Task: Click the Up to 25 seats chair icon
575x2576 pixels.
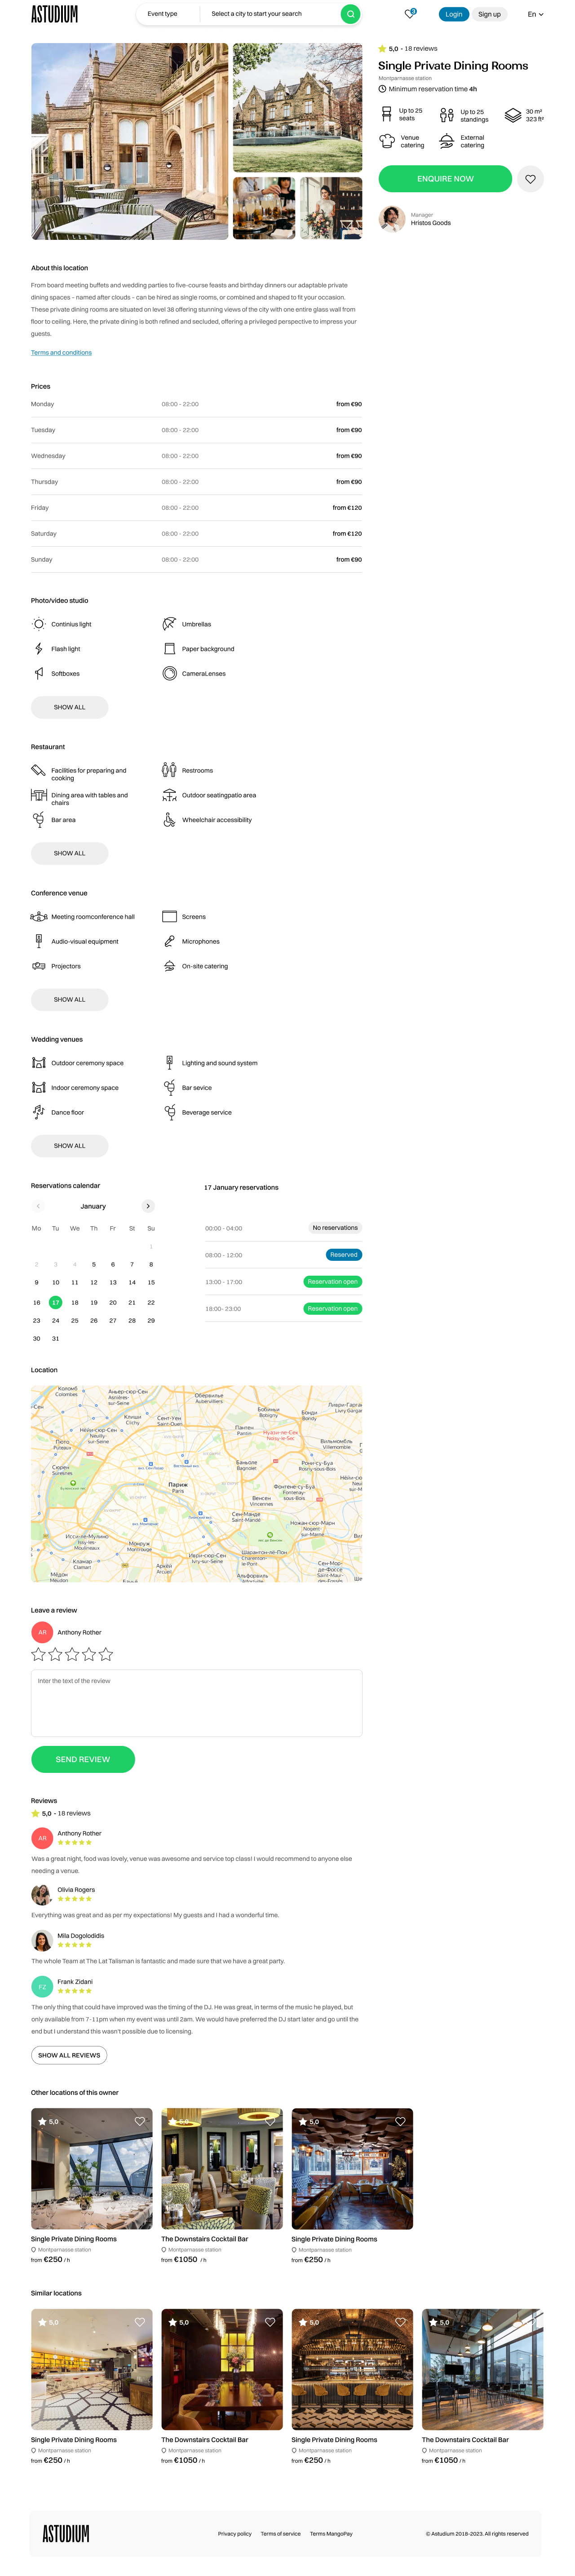Action: [x=386, y=115]
